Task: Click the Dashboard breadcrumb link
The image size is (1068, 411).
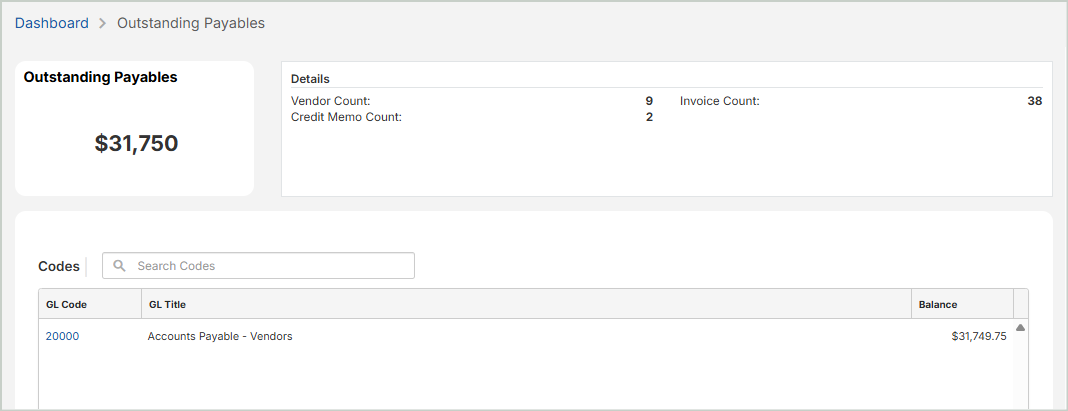Action: point(51,23)
